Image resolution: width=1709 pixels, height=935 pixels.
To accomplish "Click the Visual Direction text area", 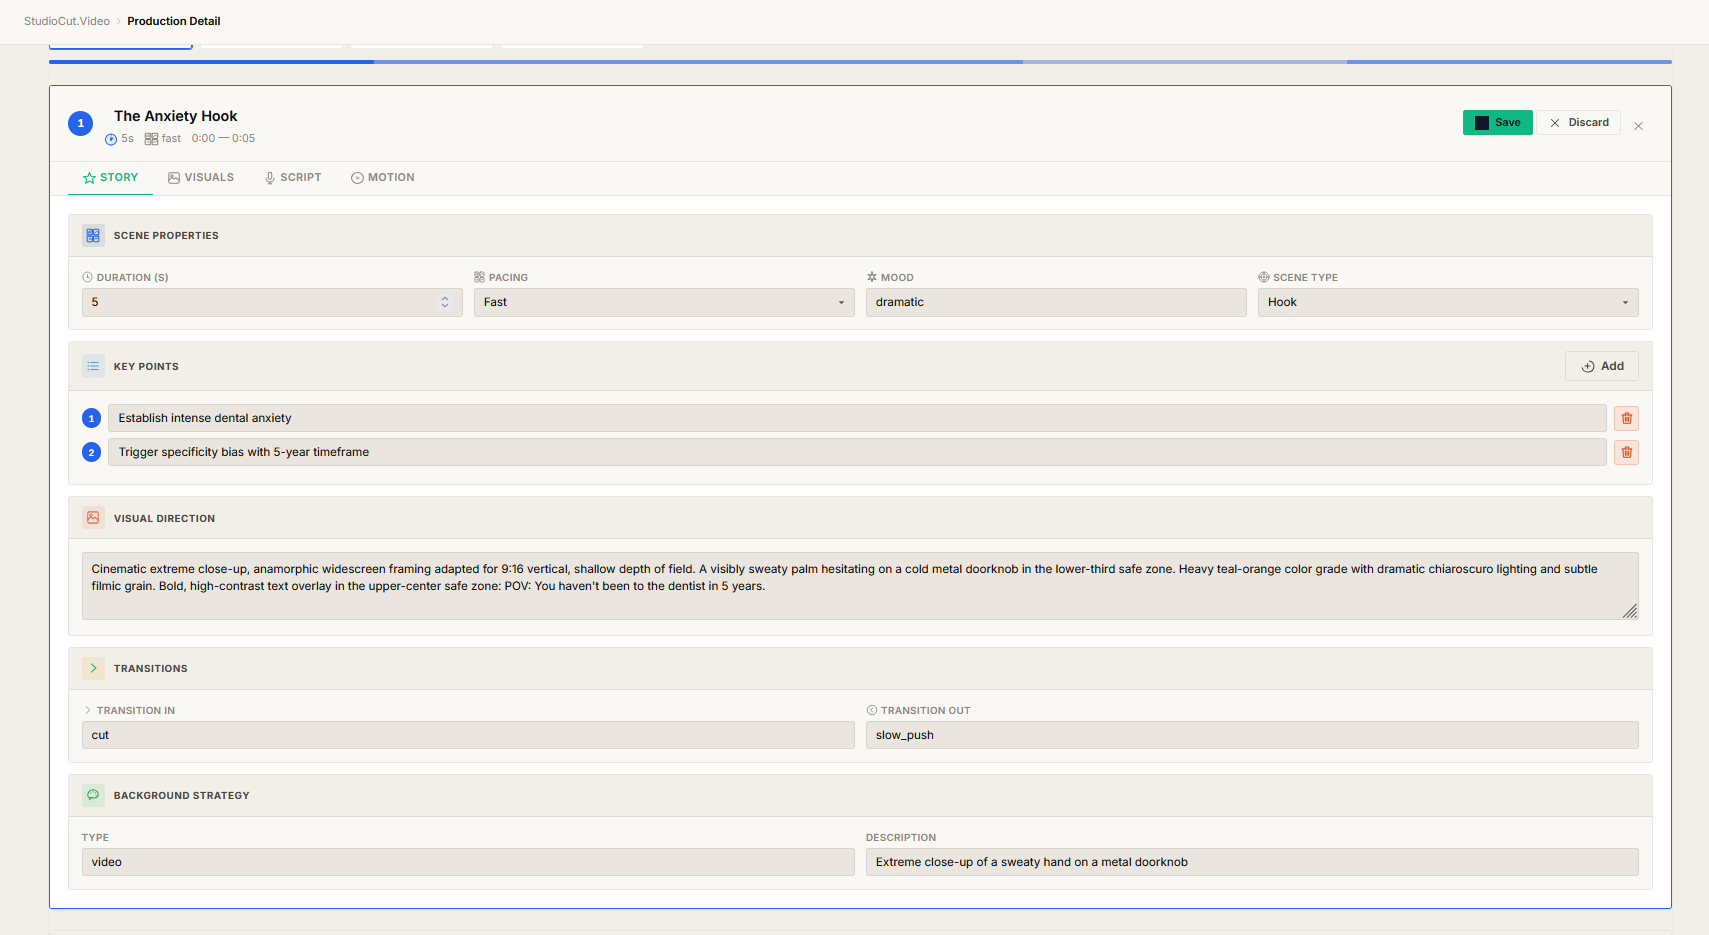I will coord(860,586).
